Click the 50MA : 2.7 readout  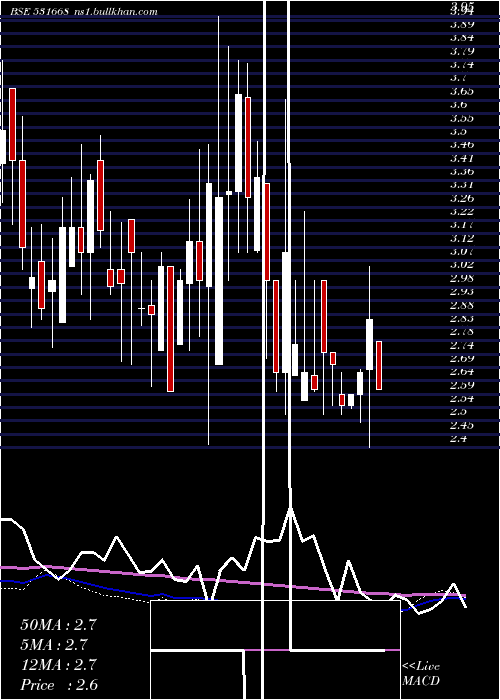coord(58,625)
